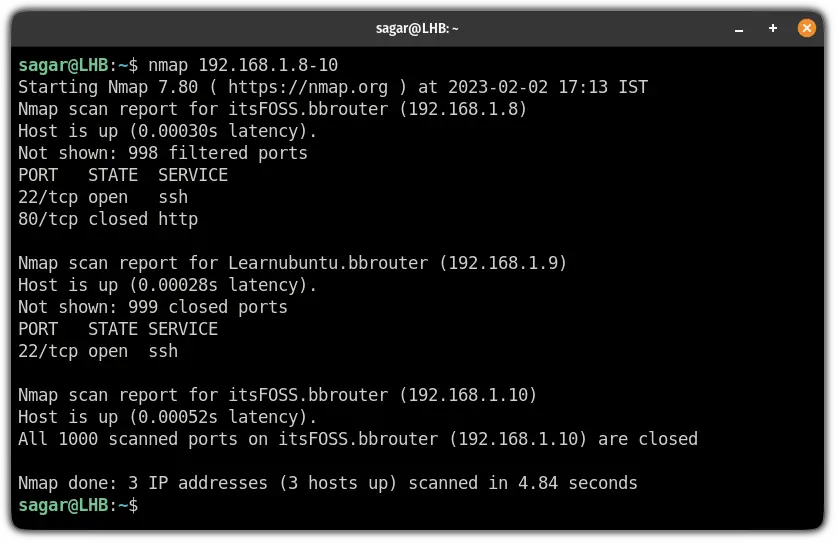Screen dimensions: 837x543
Task: Click the 'Nmap done: 3 IP addresses' summary
Action: pyautogui.click(x=328, y=483)
